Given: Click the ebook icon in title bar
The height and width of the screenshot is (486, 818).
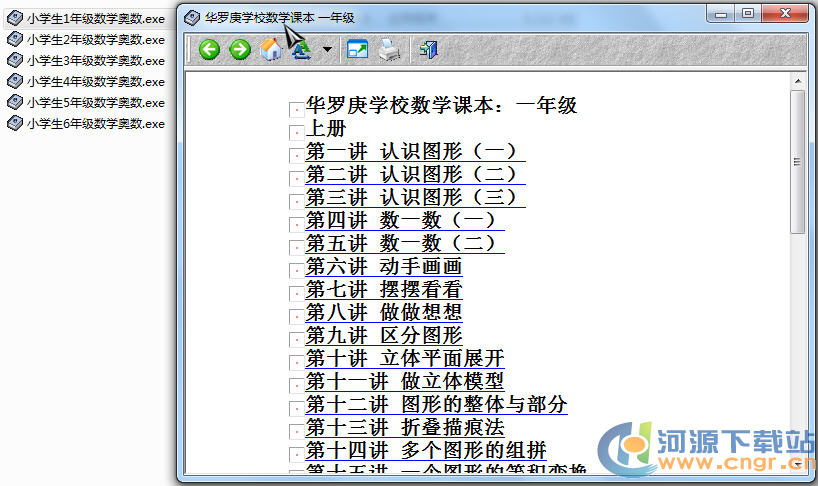Looking at the screenshot, I should tap(192, 18).
